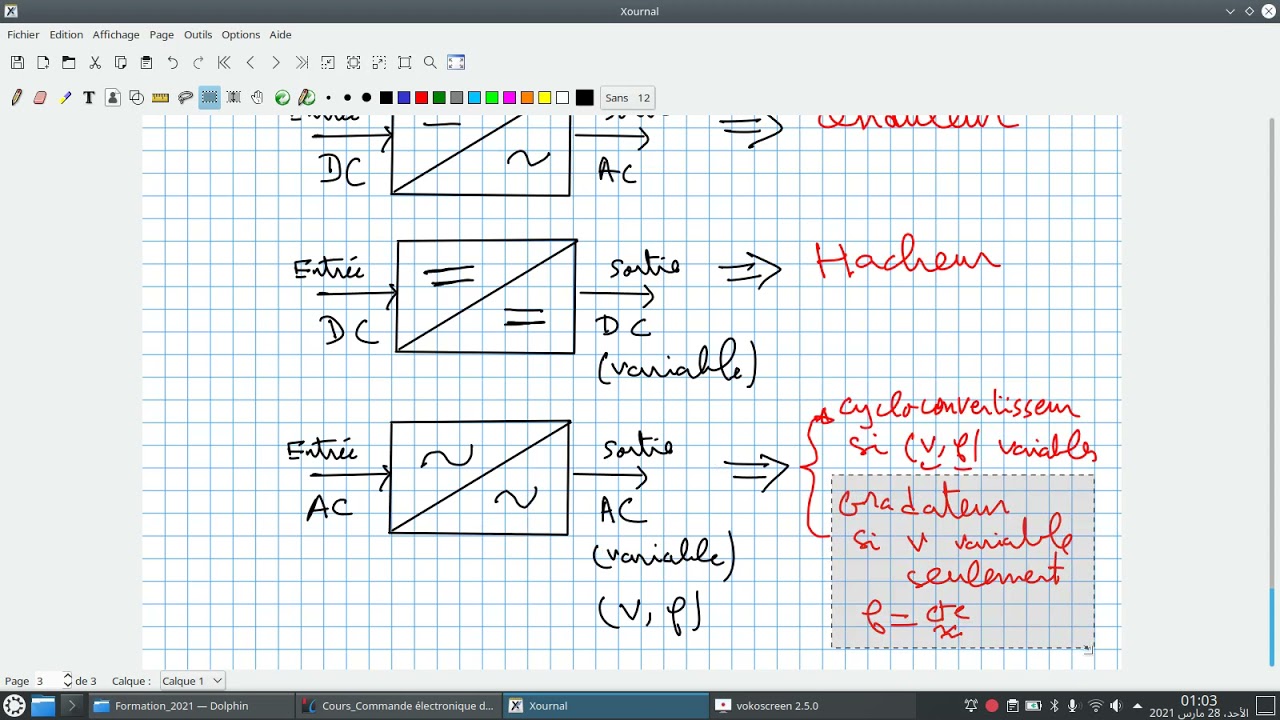Screen dimensions: 1280x720
Task: Click the Zoom out icon
Action: (327, 62)
